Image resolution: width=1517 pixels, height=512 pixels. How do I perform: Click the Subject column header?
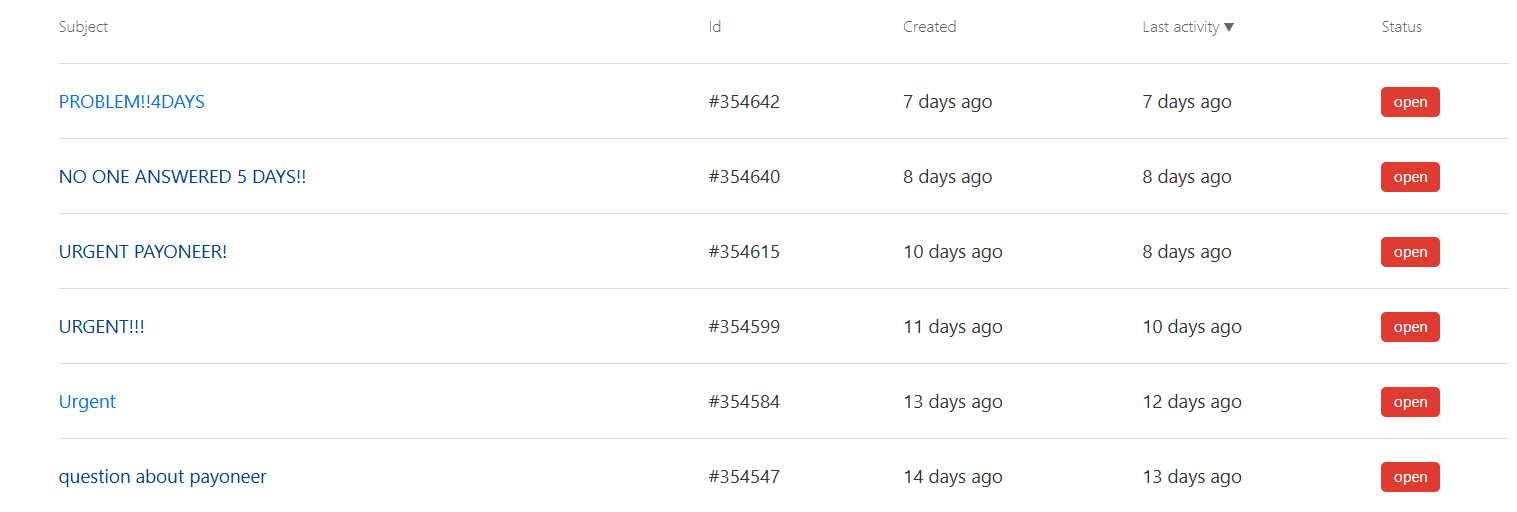pyautogui.click(x=83, y=27)
